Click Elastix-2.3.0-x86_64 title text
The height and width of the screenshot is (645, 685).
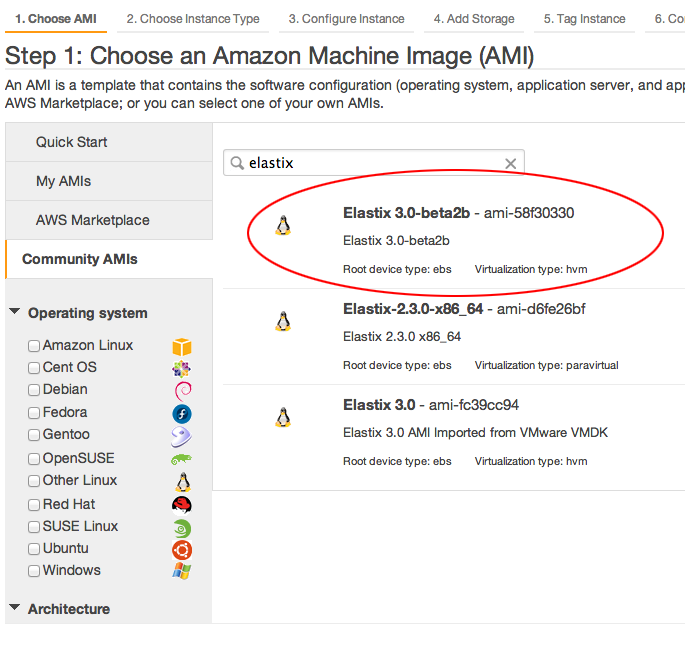click(x=413, y=309)
